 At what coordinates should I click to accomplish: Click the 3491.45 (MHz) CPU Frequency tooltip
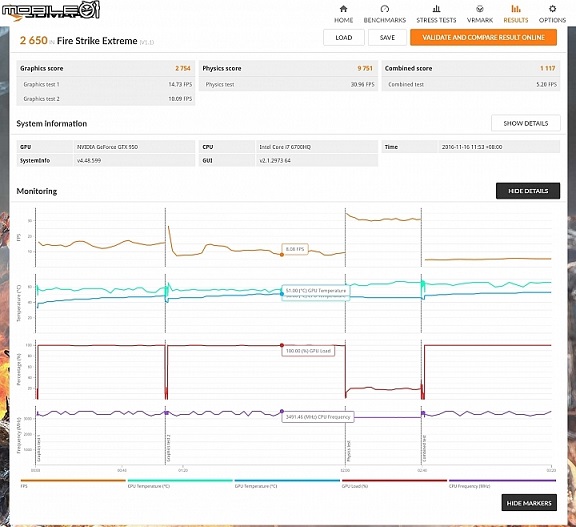[318, 417]
